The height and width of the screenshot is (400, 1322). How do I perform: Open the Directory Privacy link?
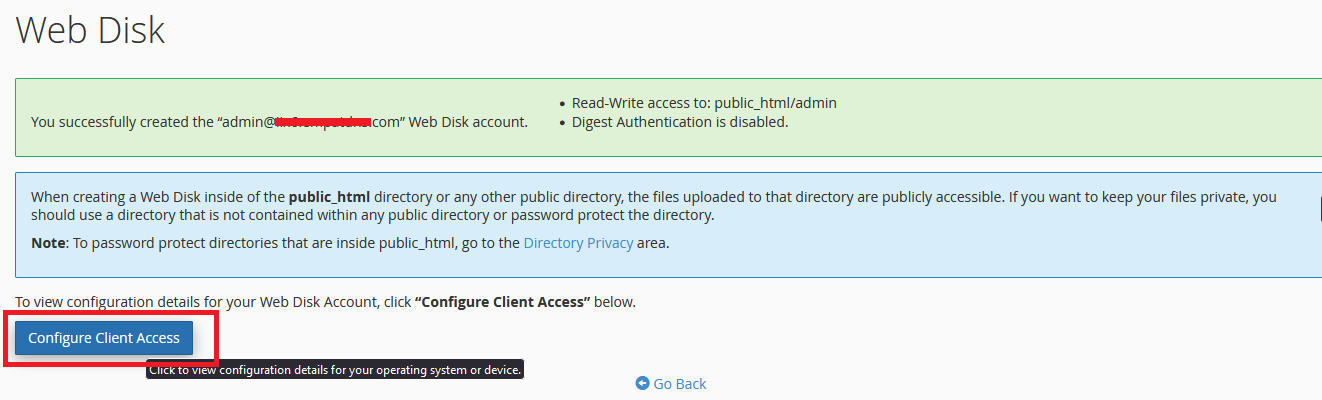click(x=578, y=243)
